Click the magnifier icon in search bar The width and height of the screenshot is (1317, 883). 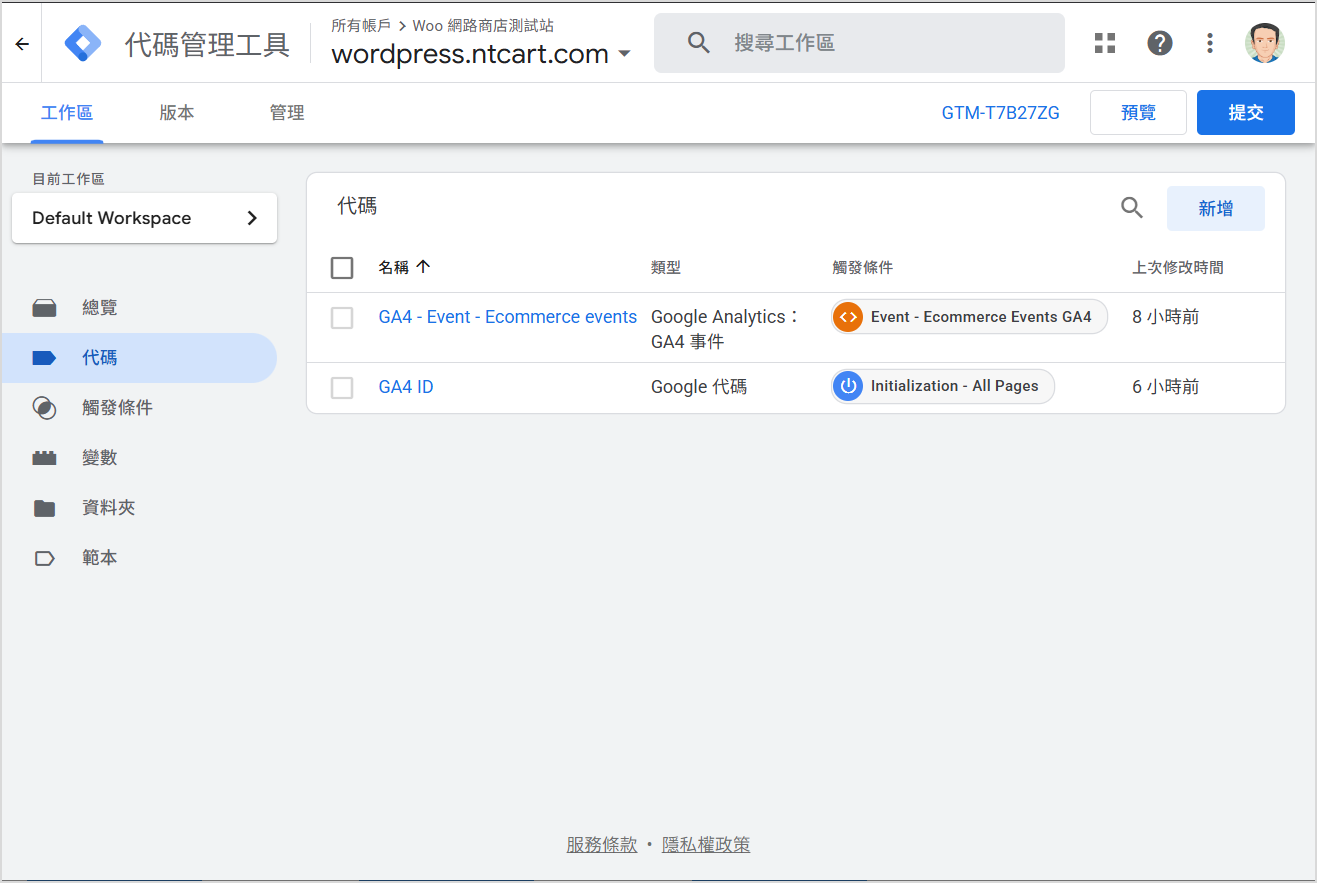coord(699,43)
